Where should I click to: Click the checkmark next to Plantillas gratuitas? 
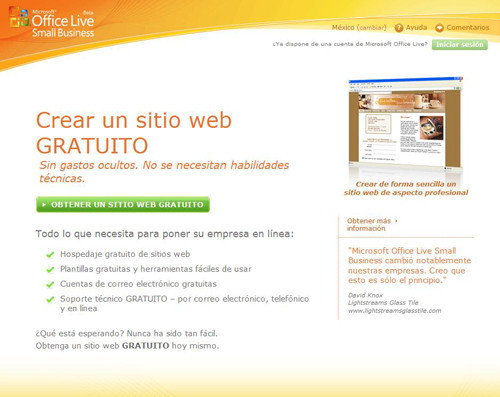pos(50,269)
